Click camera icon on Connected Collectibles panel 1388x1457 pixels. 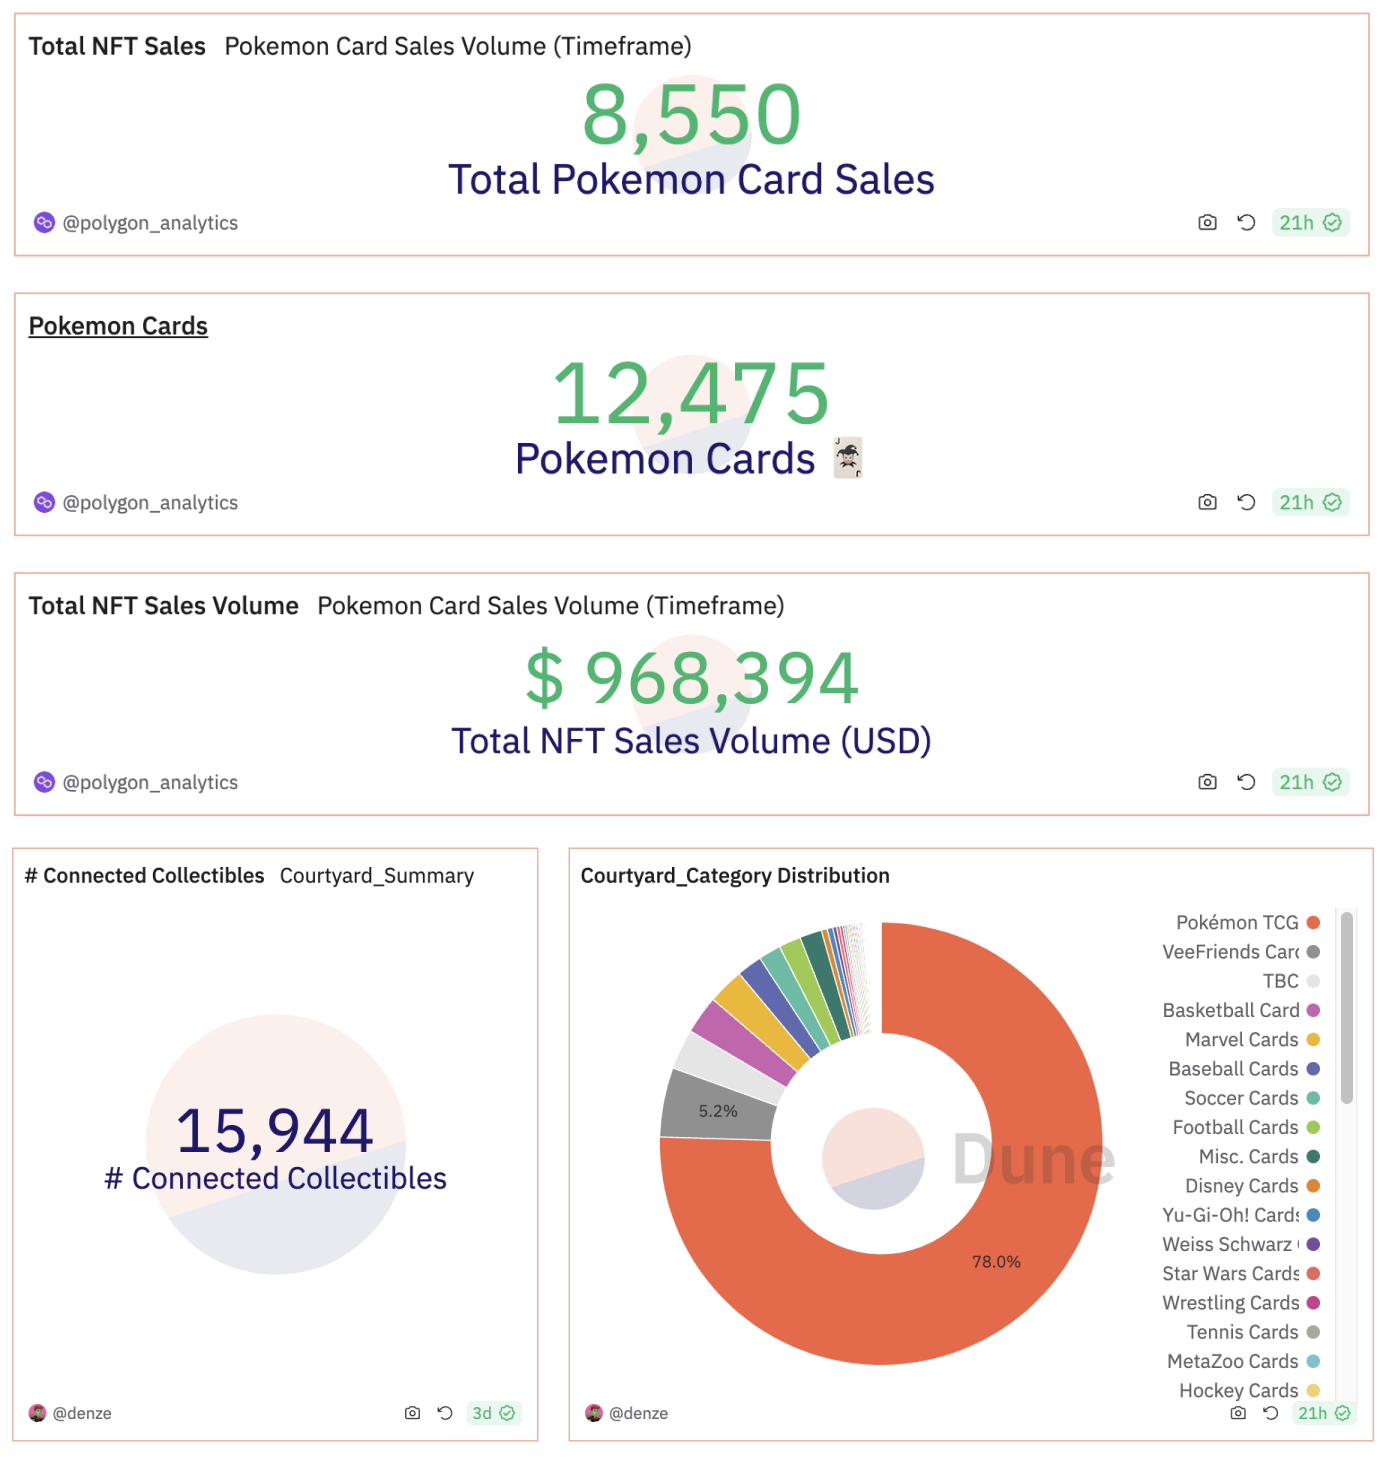(412, 1413)
